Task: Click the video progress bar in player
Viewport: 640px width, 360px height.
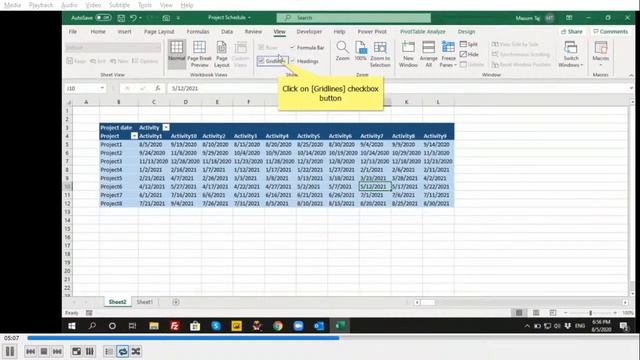Action: tap(331, 338)
